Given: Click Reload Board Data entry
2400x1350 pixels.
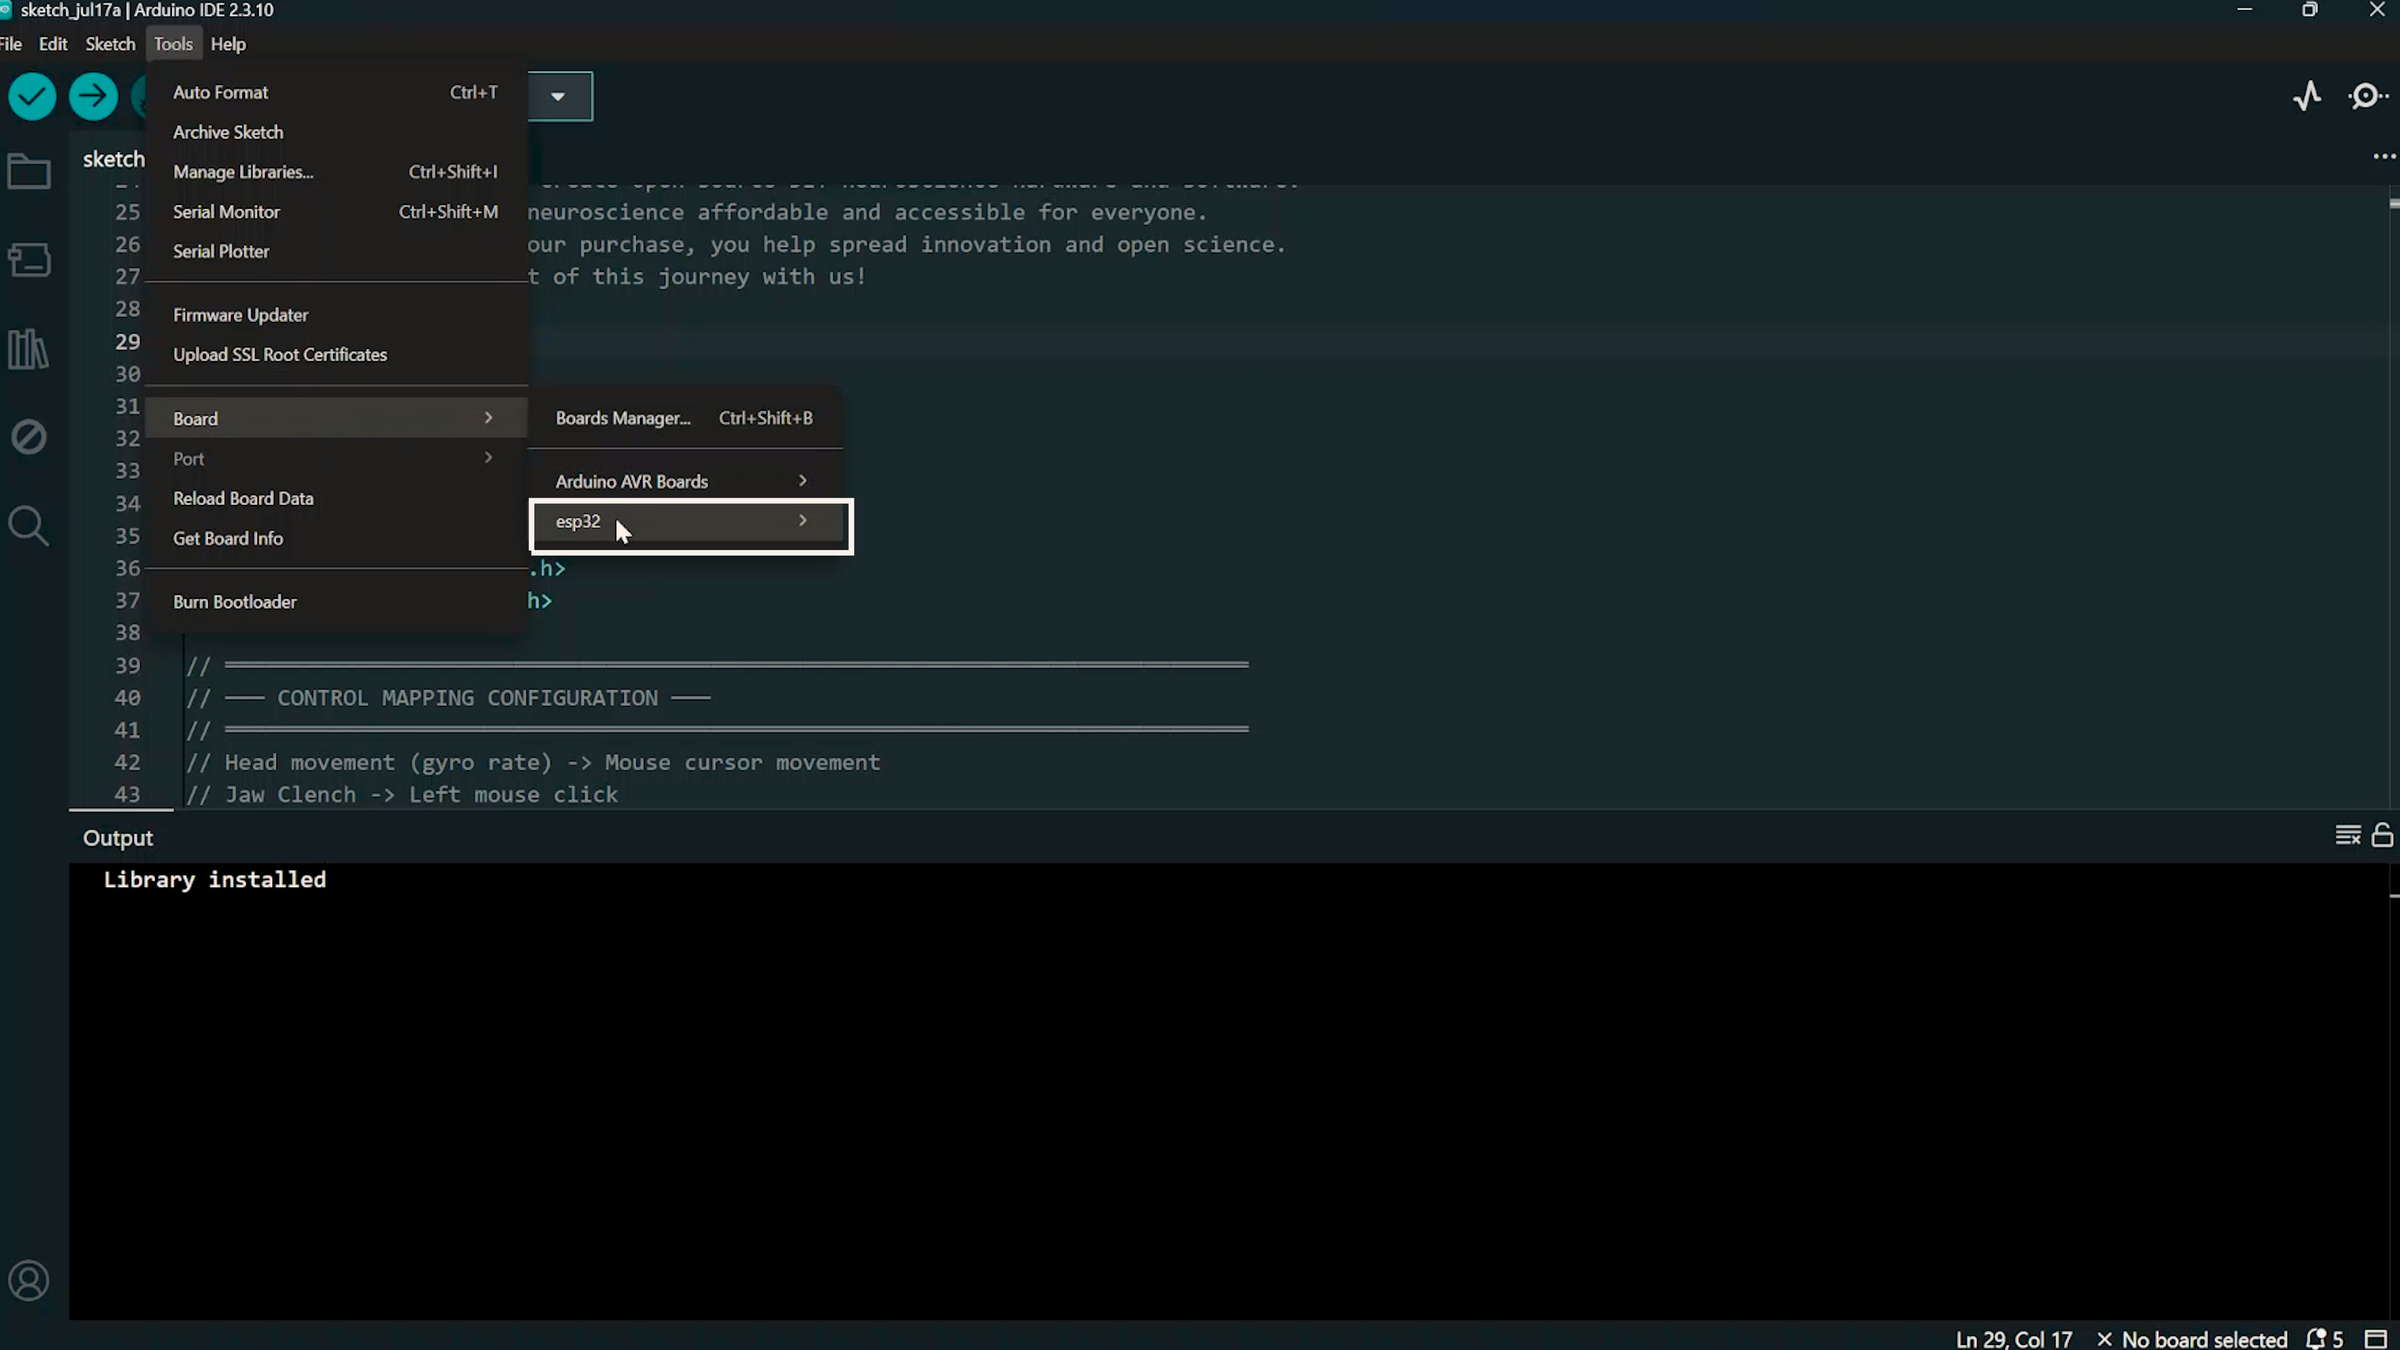Looking at the screenshot, I should point(336,498).
